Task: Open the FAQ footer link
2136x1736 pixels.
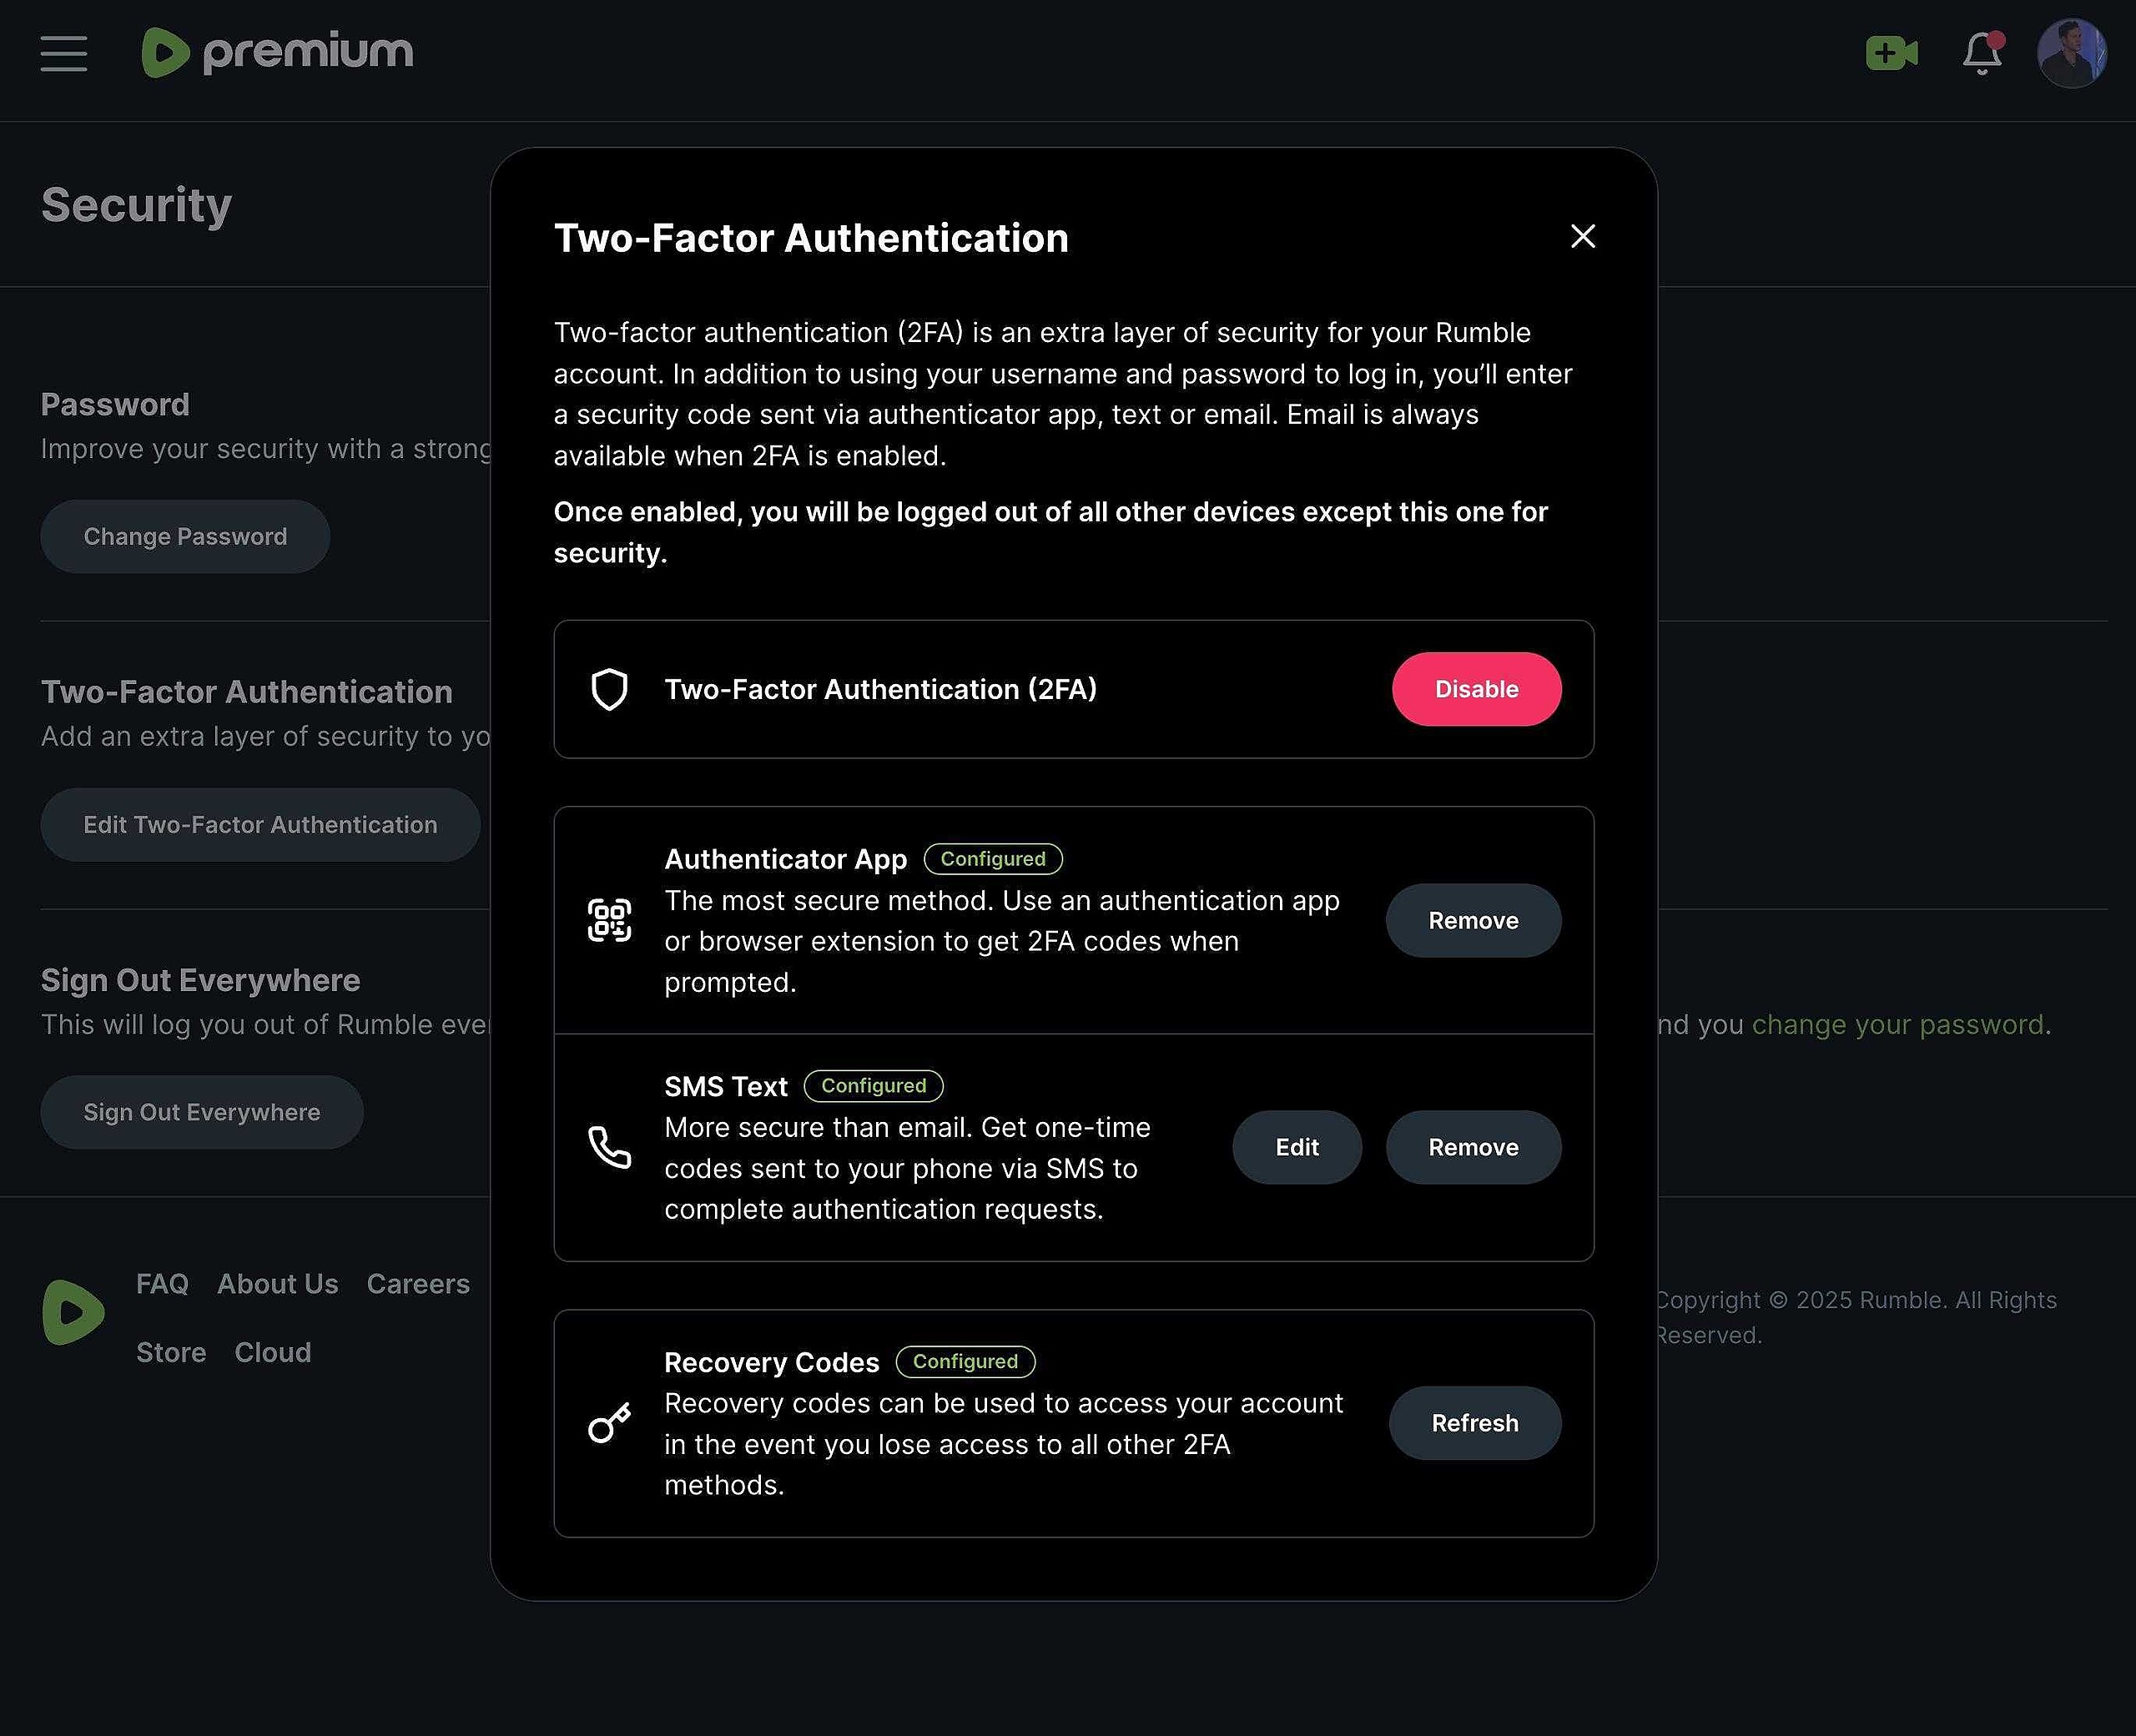Action: (x=162, y=1284)
